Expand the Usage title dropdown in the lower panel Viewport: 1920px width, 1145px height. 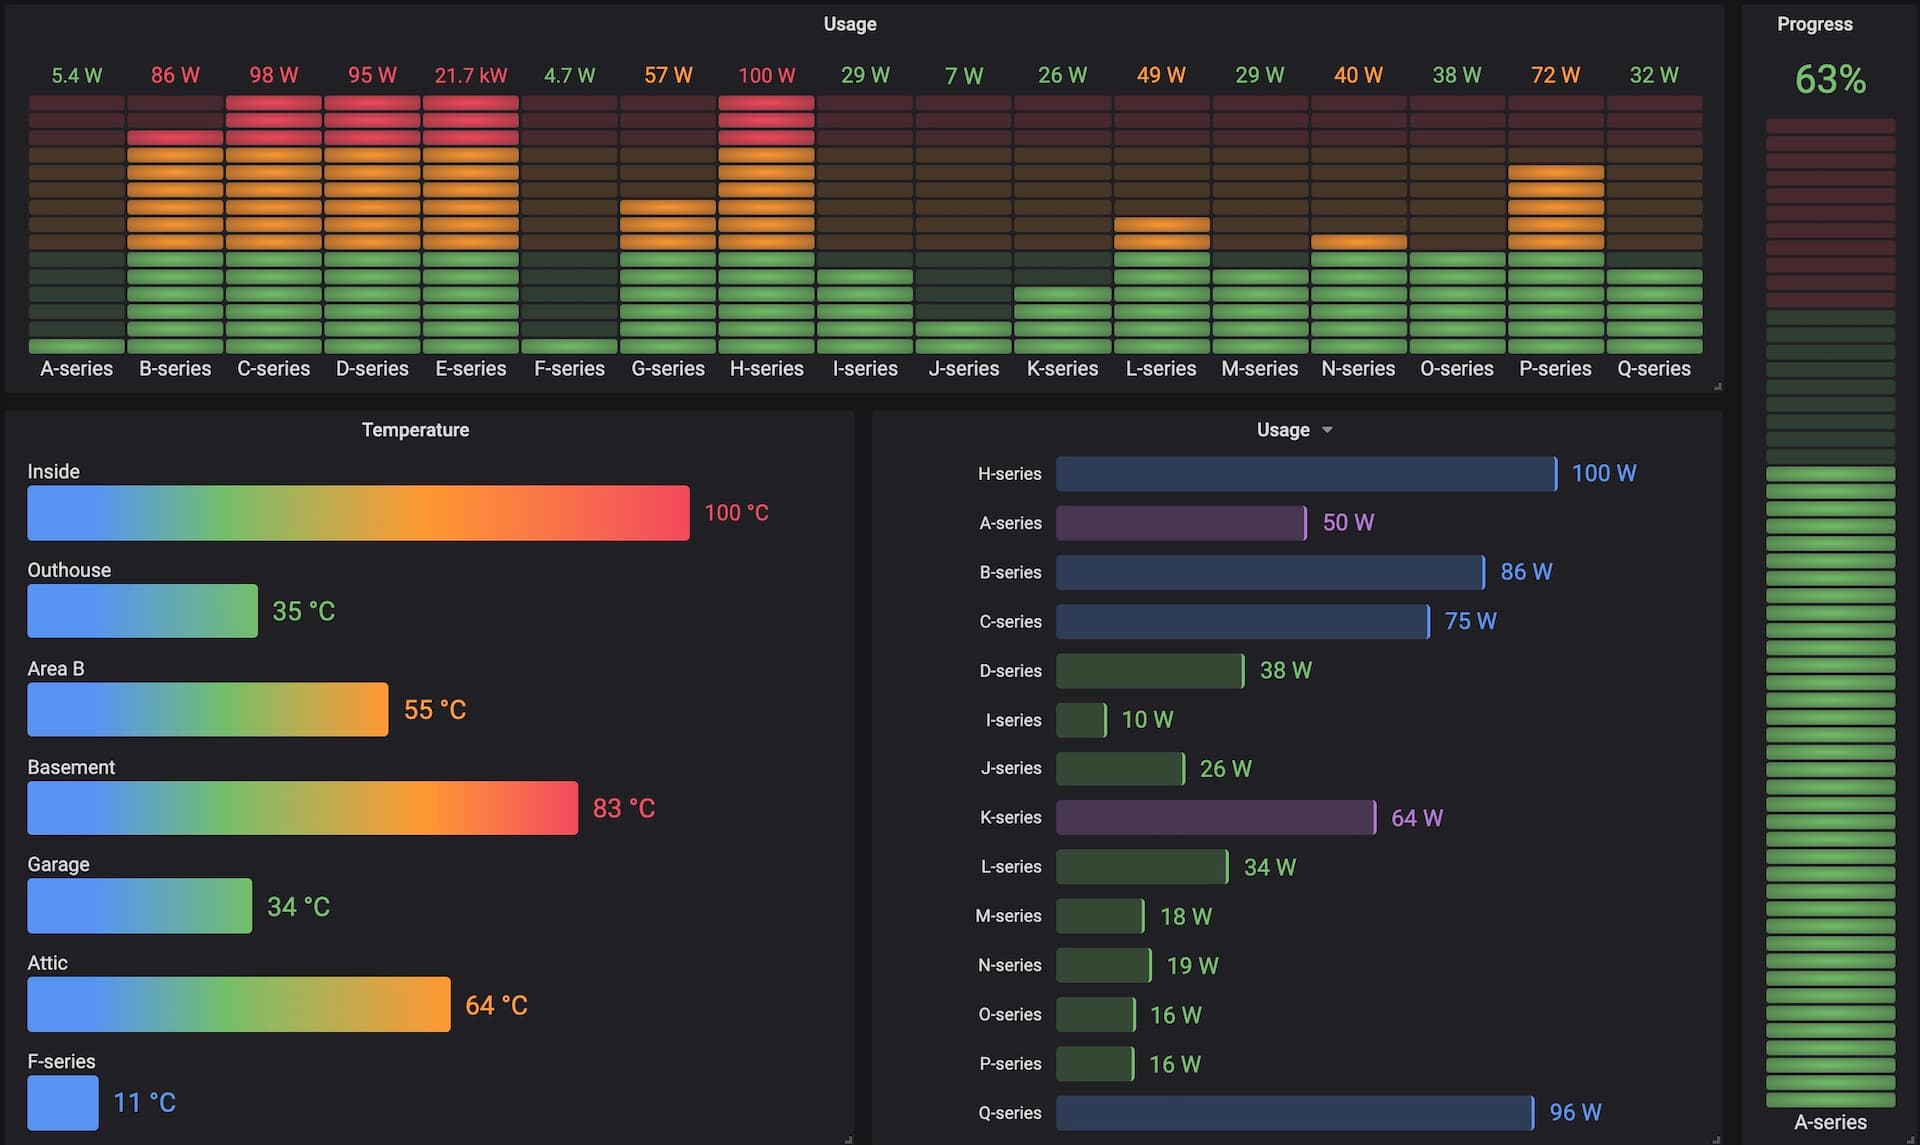point(1327,429)
